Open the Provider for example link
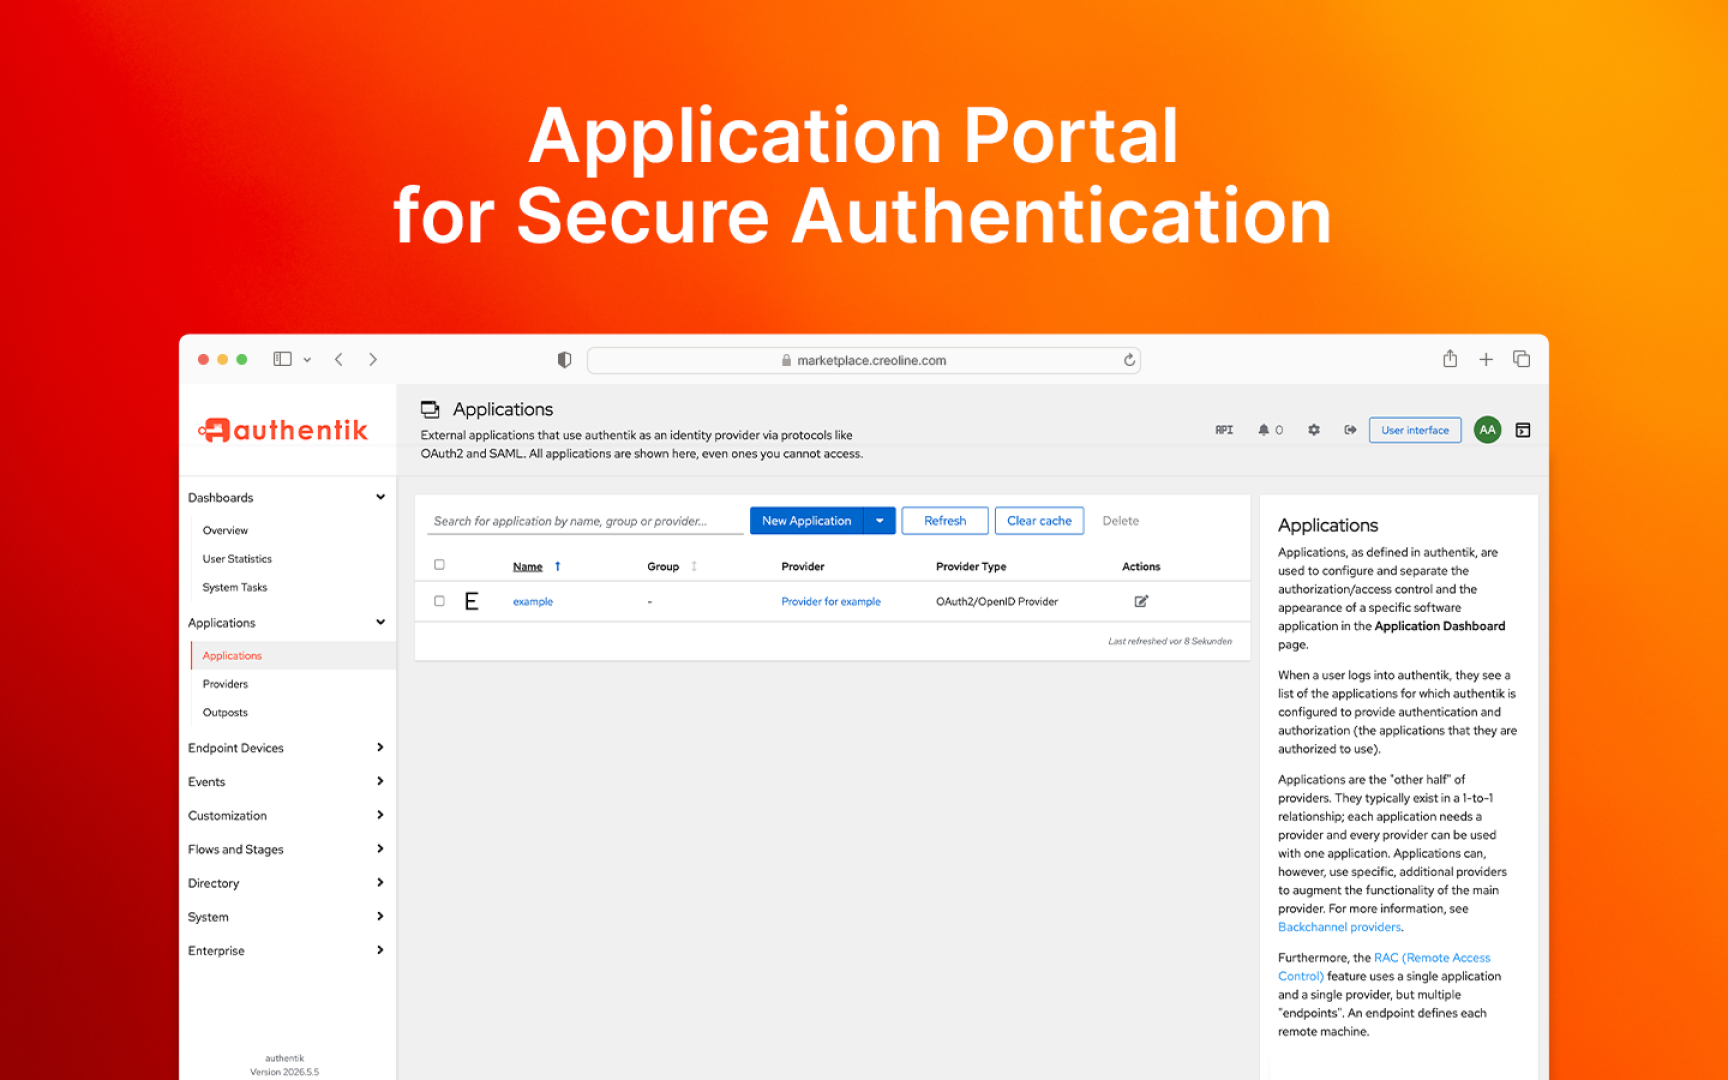Image resolution: width=1728 pixels, height=1080 pixels. coord(831,601)
